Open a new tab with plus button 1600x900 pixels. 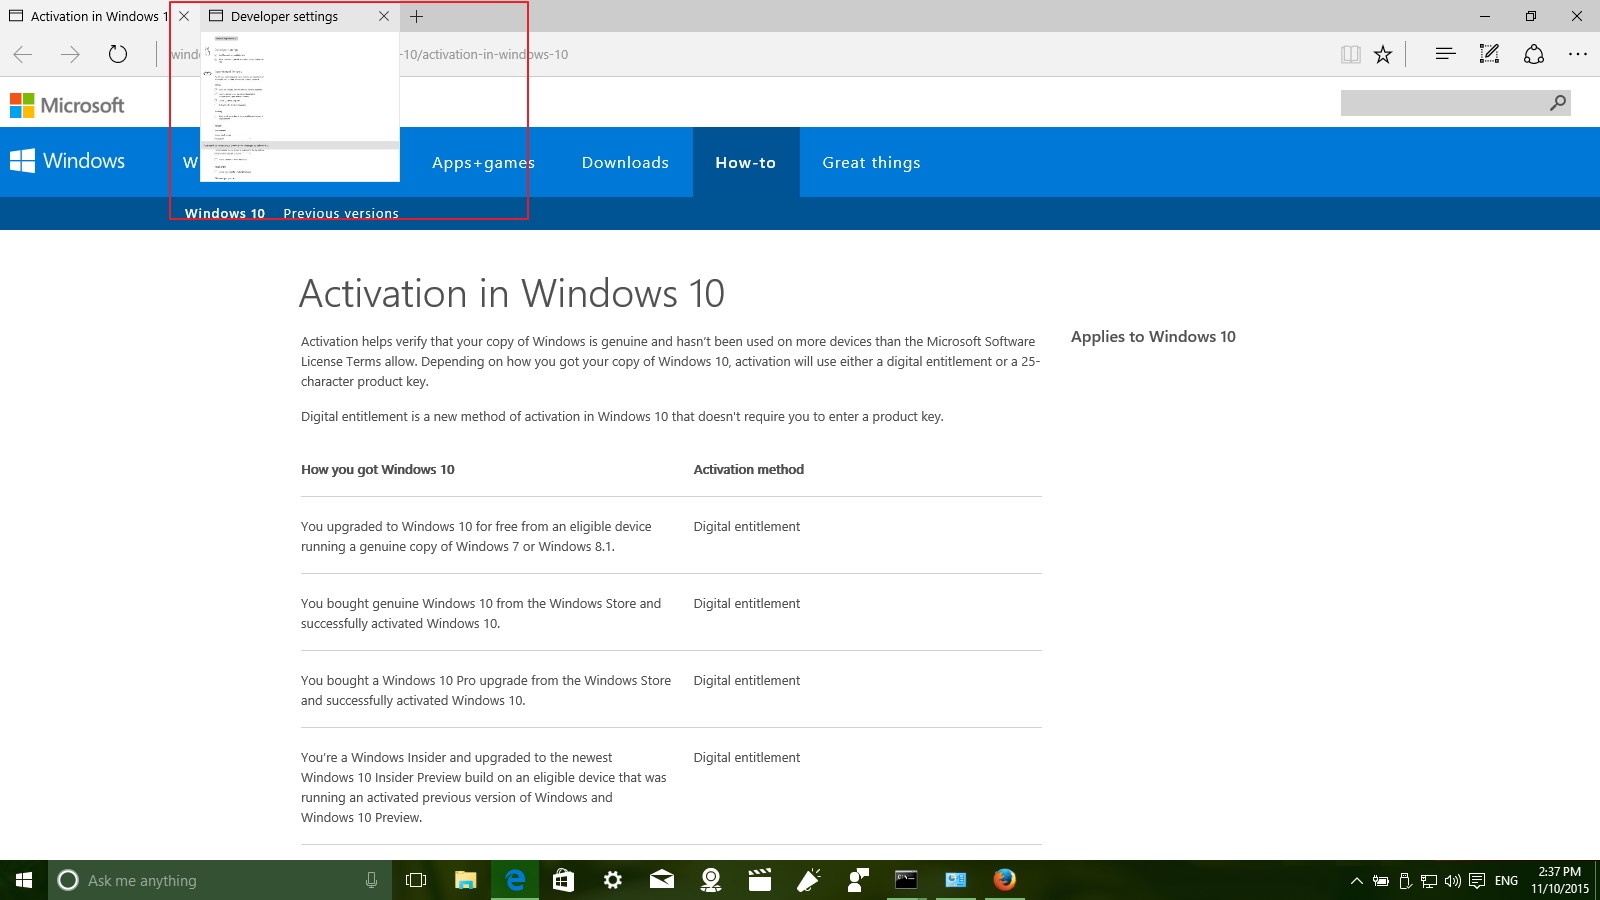pyautogui.click(x=417, y=16)
